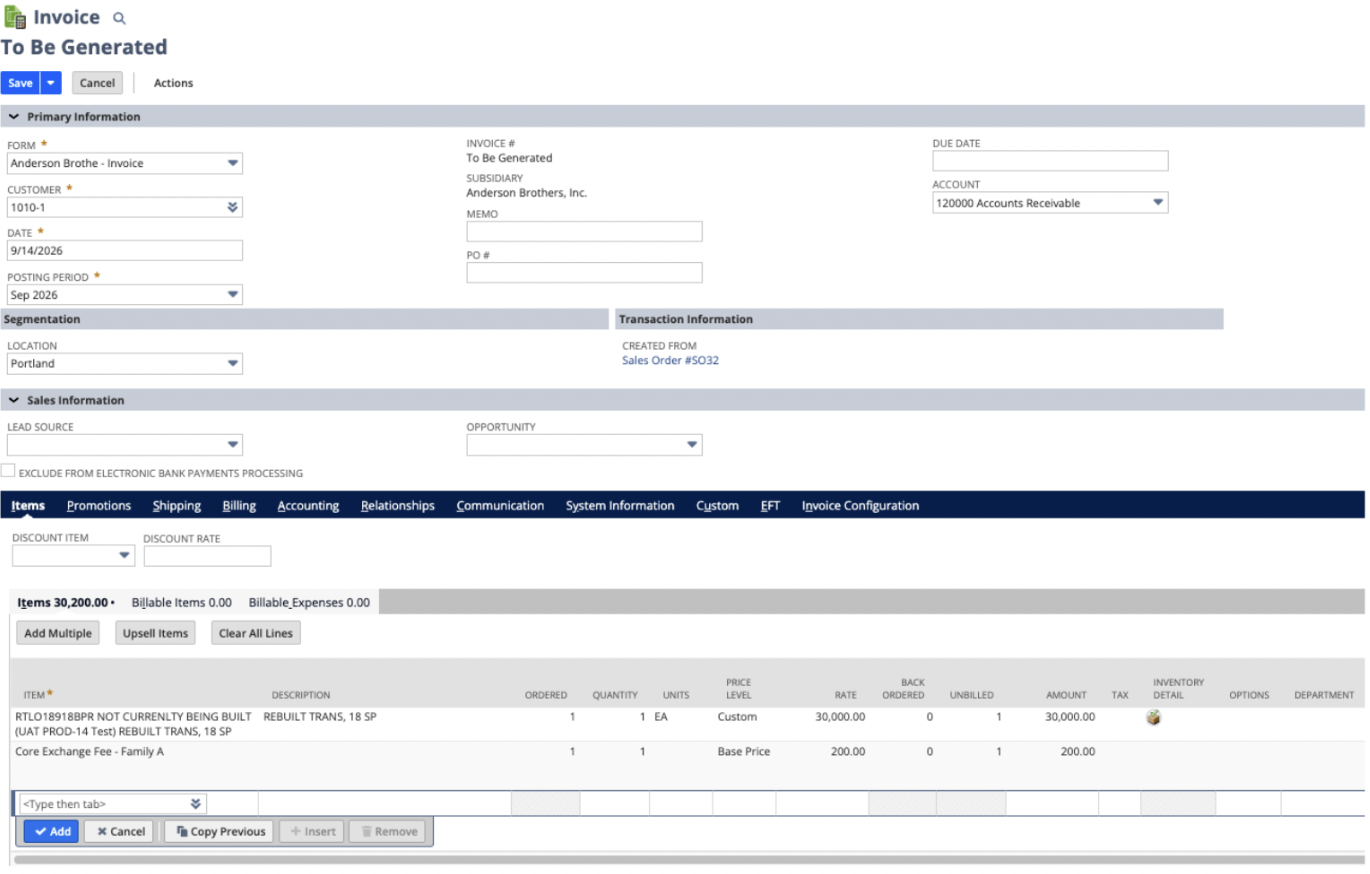
Task: Collapse the Sales Information section
Action: (14, 400)
